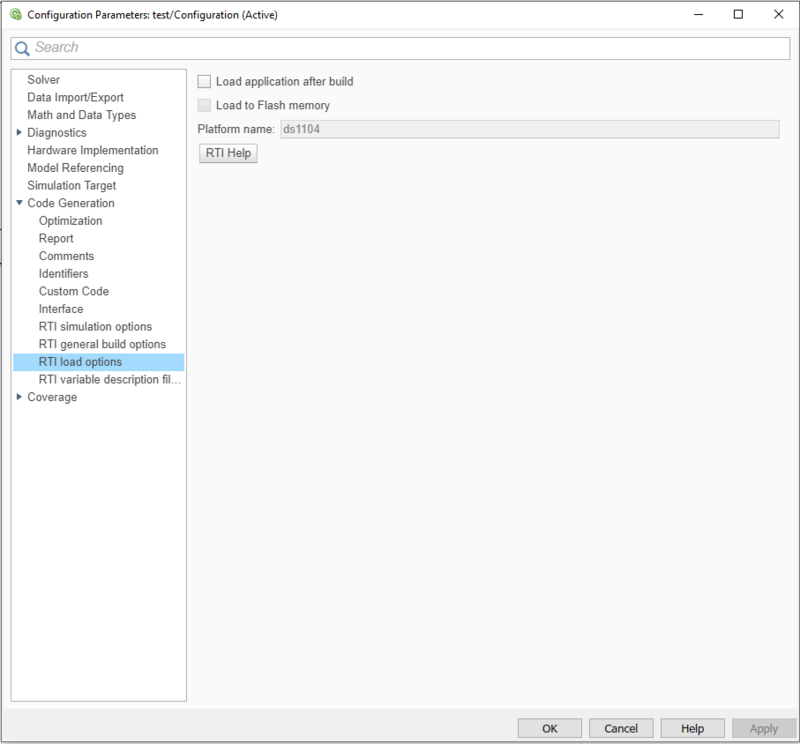Select RTI general build options
800x744 pixels.
pos(102,344)
